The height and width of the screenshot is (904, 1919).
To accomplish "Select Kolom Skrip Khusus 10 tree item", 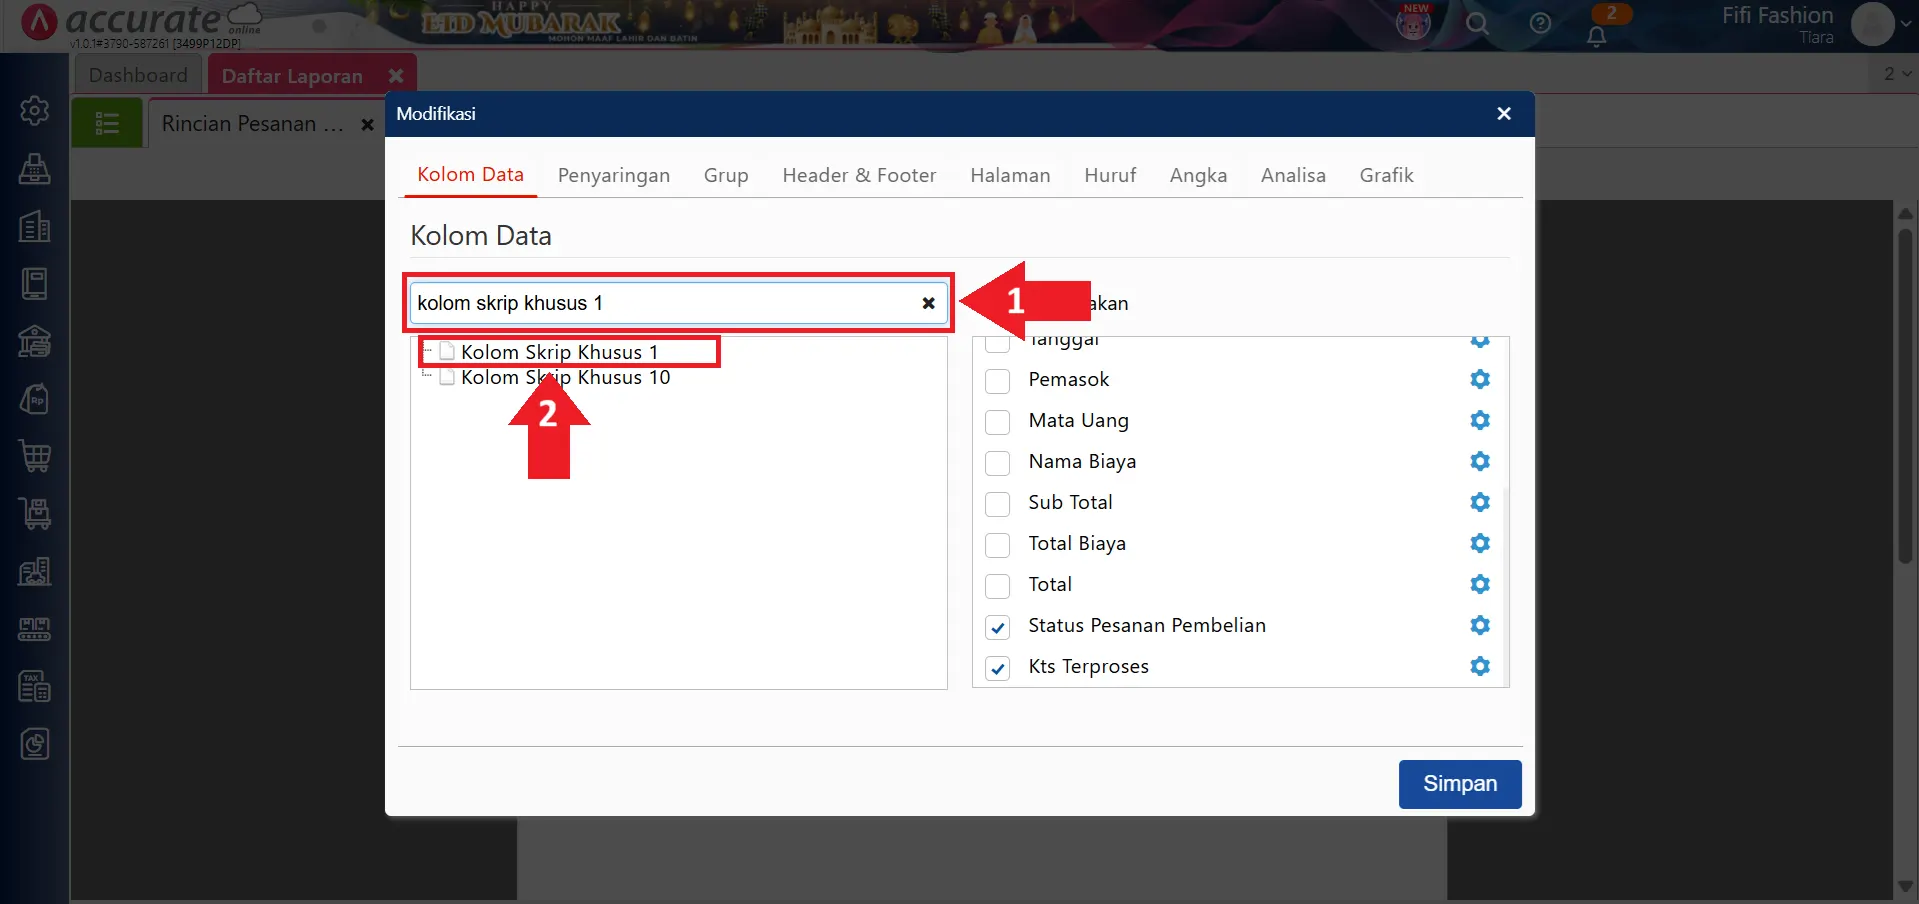I will (x=565, y=378).
